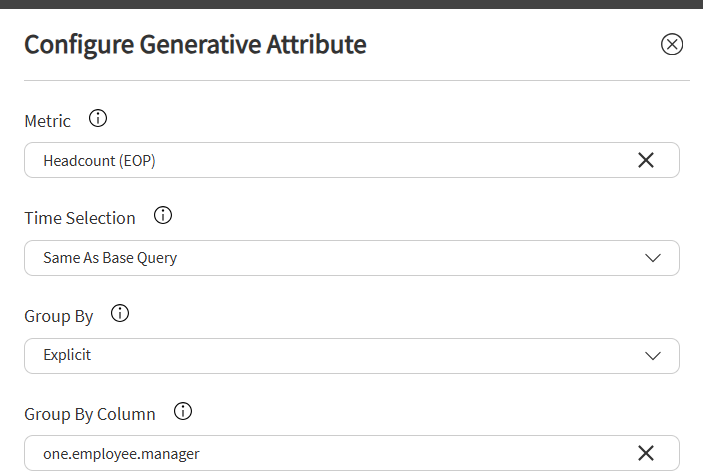View info icon beside Group By Column

(182, 411)
